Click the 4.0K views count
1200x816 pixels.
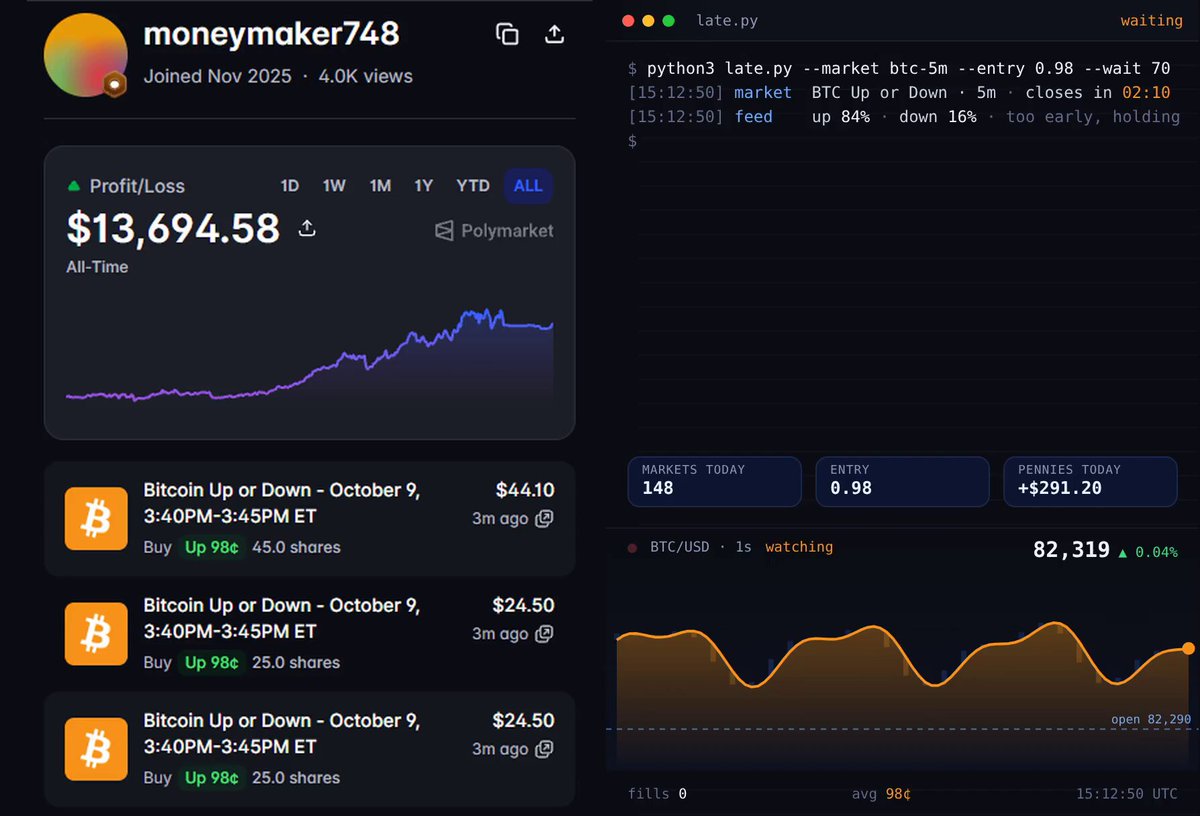point(365,76)
